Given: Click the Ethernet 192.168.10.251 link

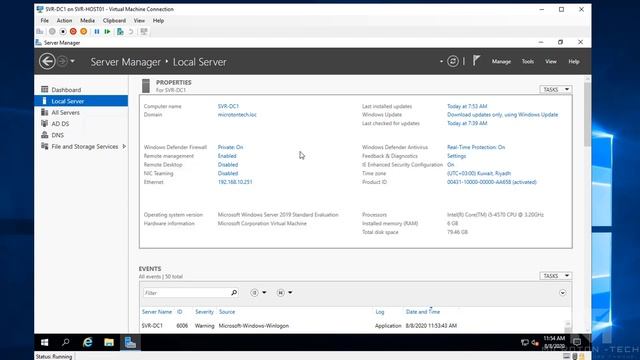Looking at the screenshot, I should pyautogui.click(x=235, y=182).
